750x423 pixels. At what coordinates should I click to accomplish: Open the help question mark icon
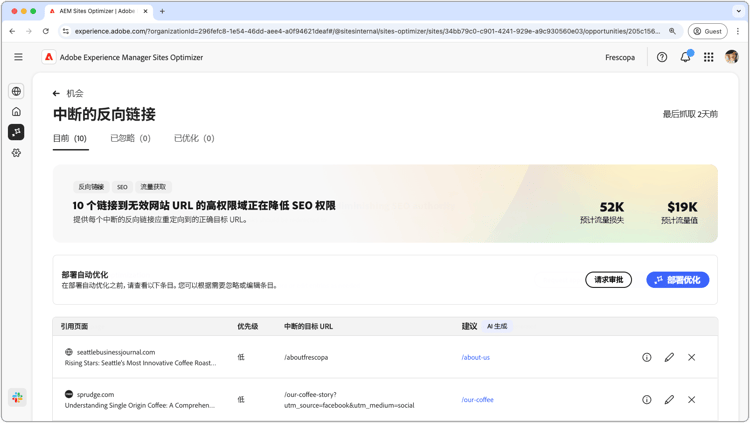tap(662, 57)
